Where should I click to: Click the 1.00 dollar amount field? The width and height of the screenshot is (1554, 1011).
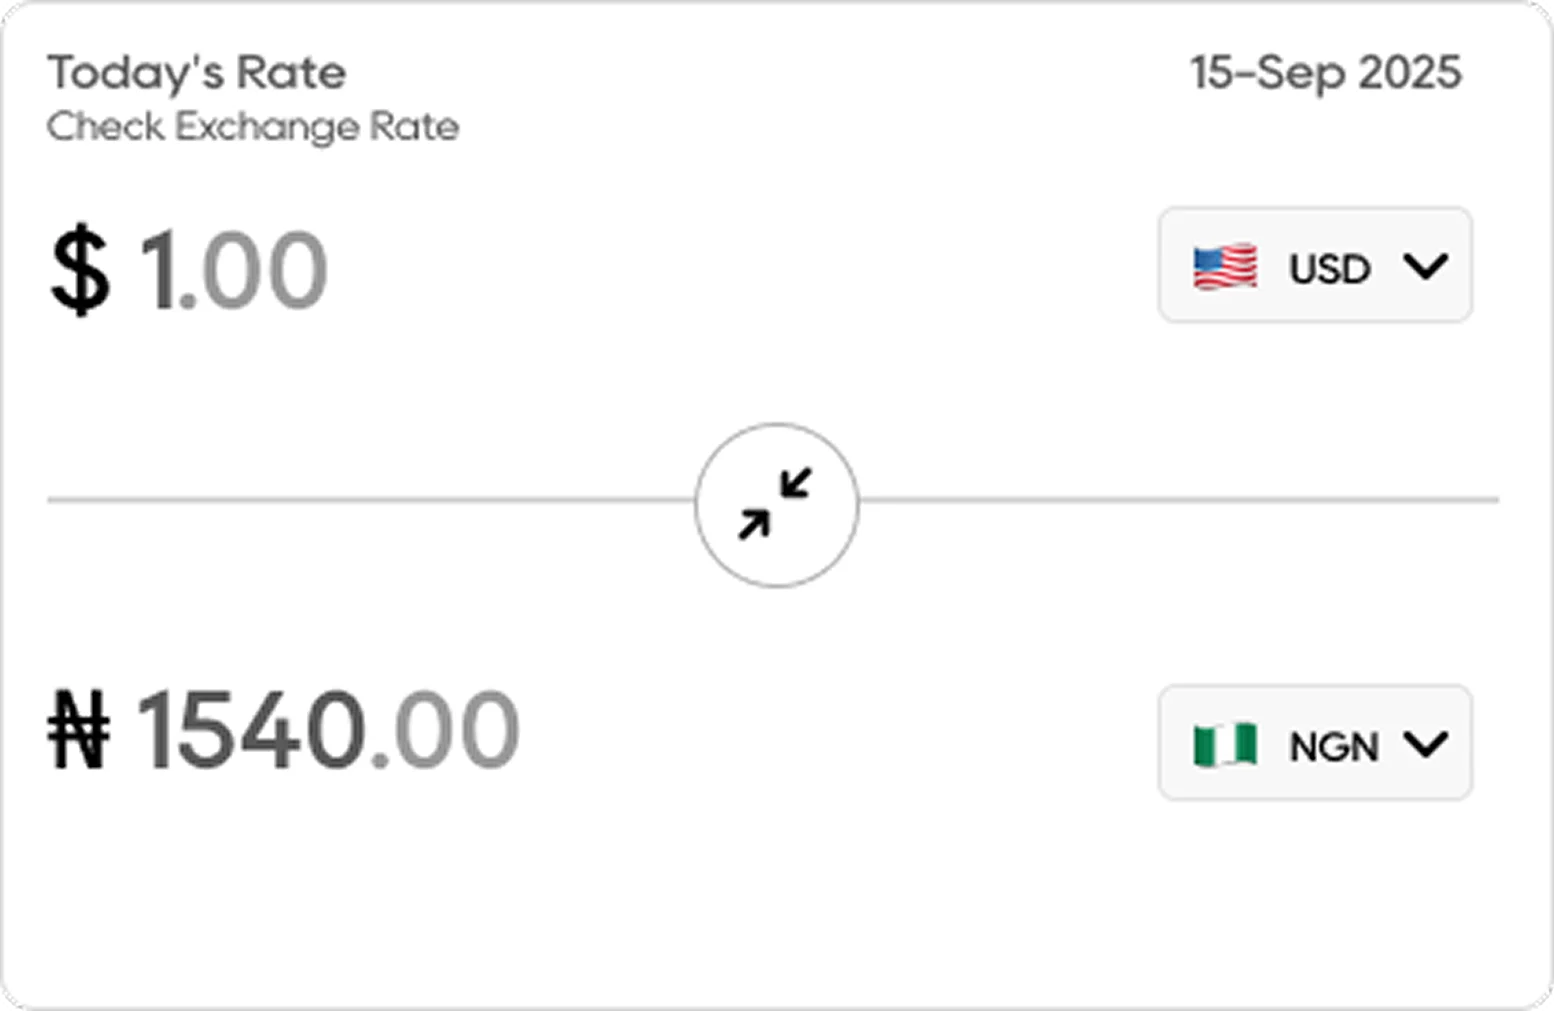pos(232,271)
